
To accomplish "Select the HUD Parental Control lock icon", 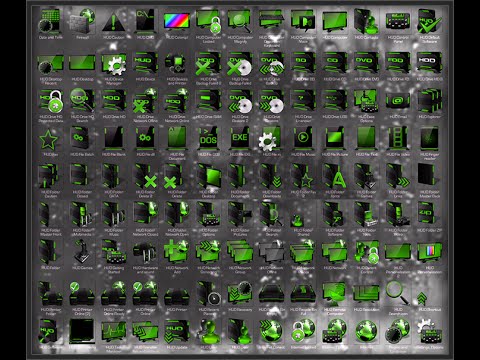I will click(367, 253).
